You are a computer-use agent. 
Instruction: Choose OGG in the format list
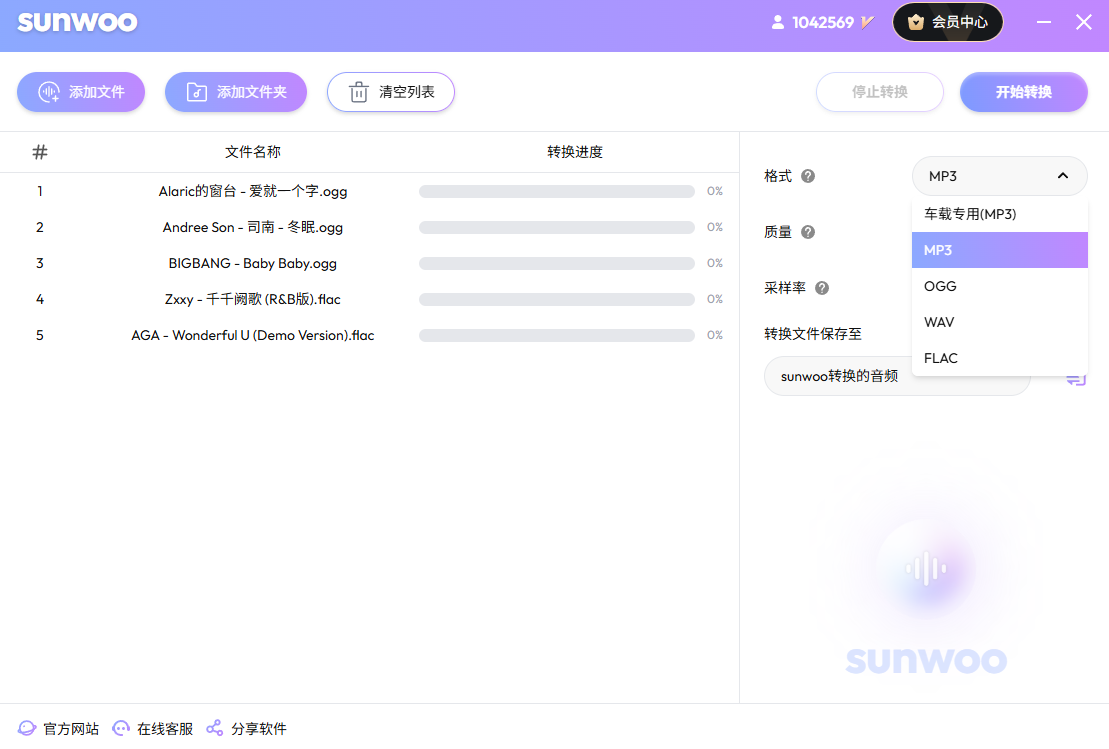click(x=999, y=286)
